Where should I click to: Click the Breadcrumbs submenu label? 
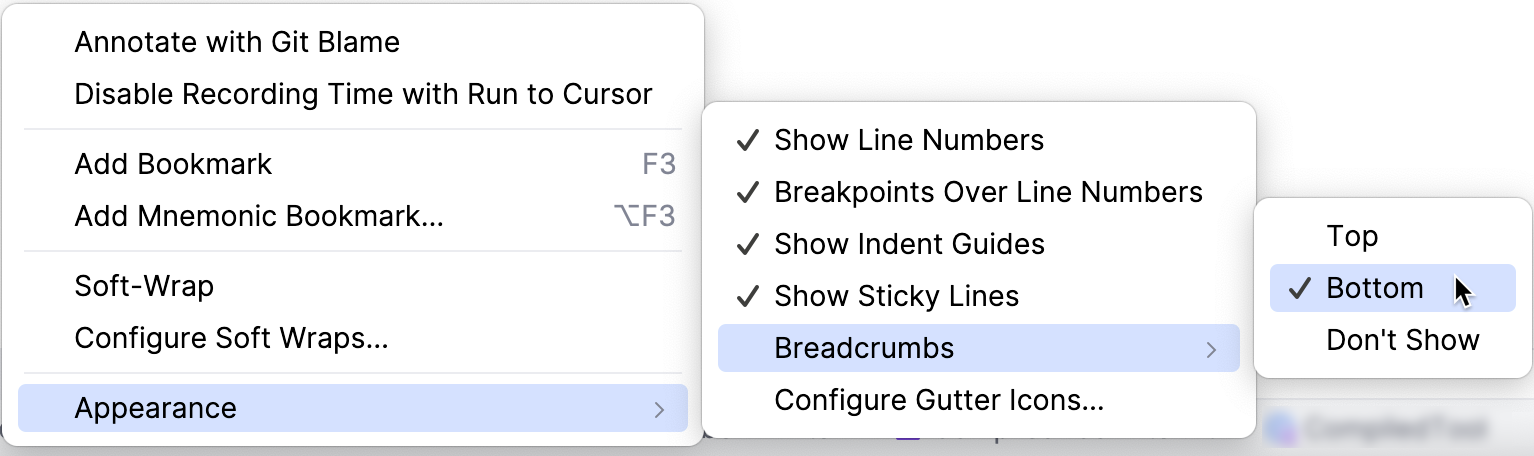point(864,348)
